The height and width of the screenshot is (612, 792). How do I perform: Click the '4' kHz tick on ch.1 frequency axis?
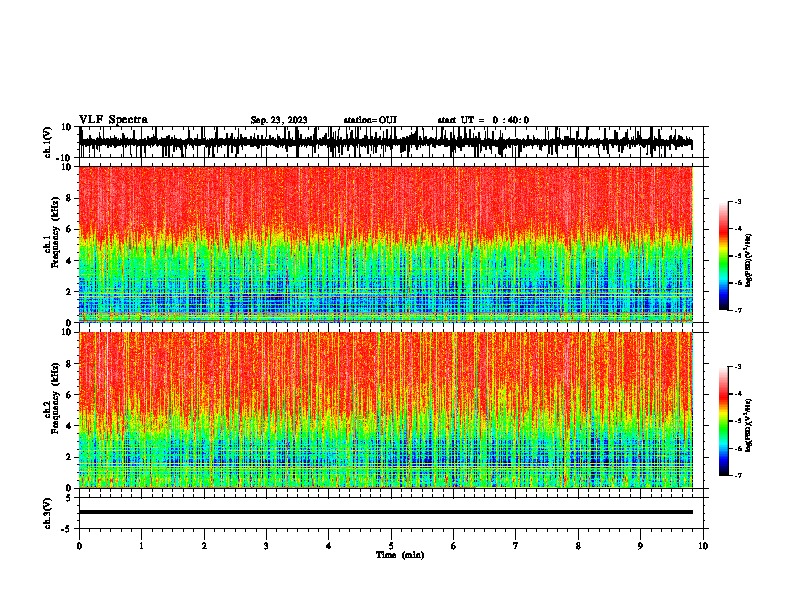[x=70, y=261]
